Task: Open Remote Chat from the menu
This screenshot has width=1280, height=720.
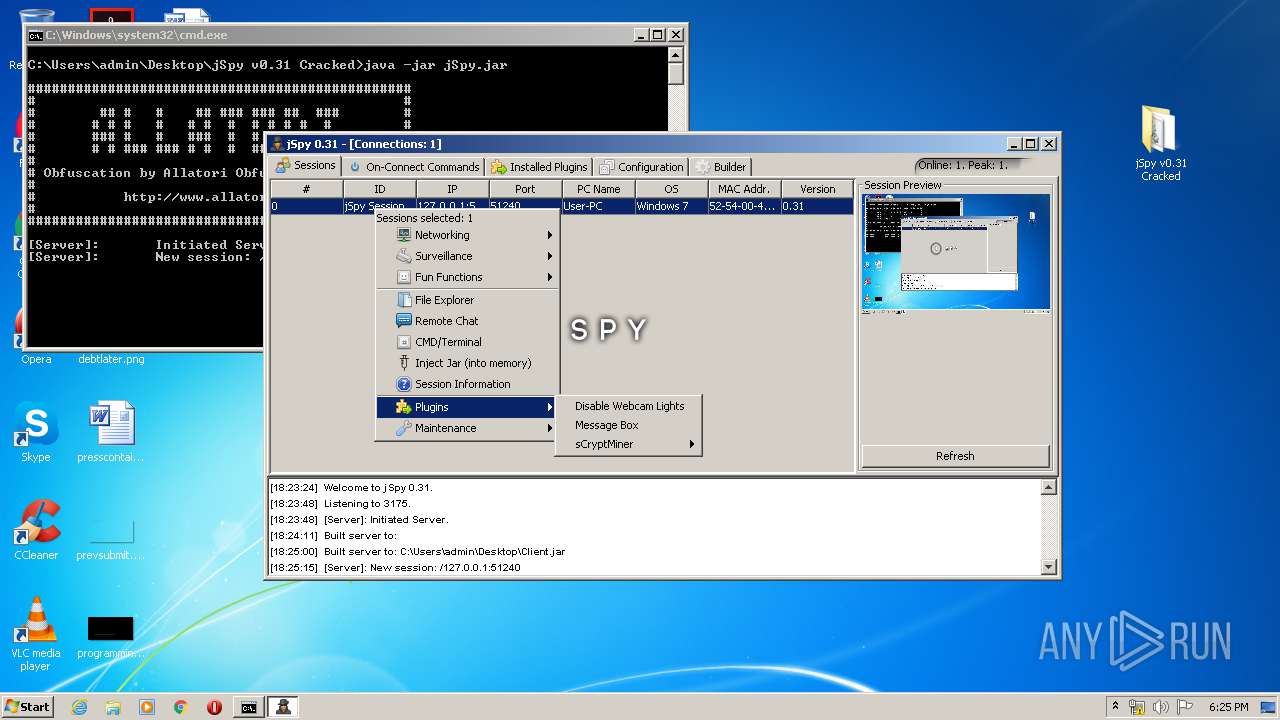Action: 467,321
